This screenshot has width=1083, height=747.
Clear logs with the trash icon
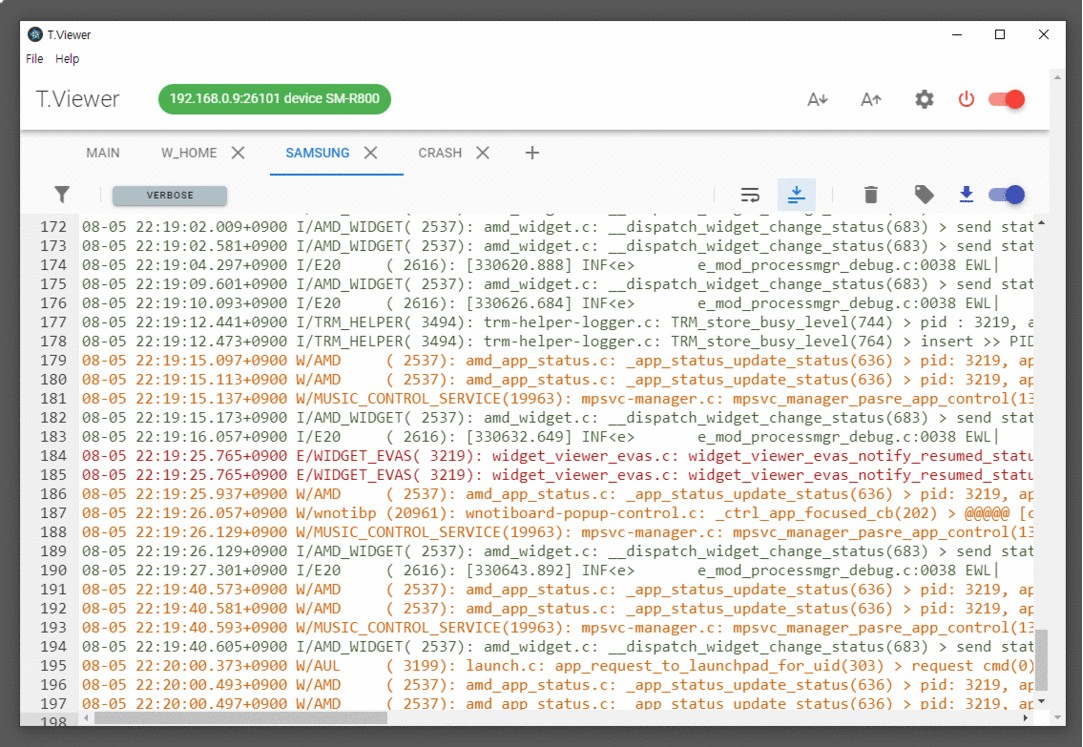(x=871, y=195)
